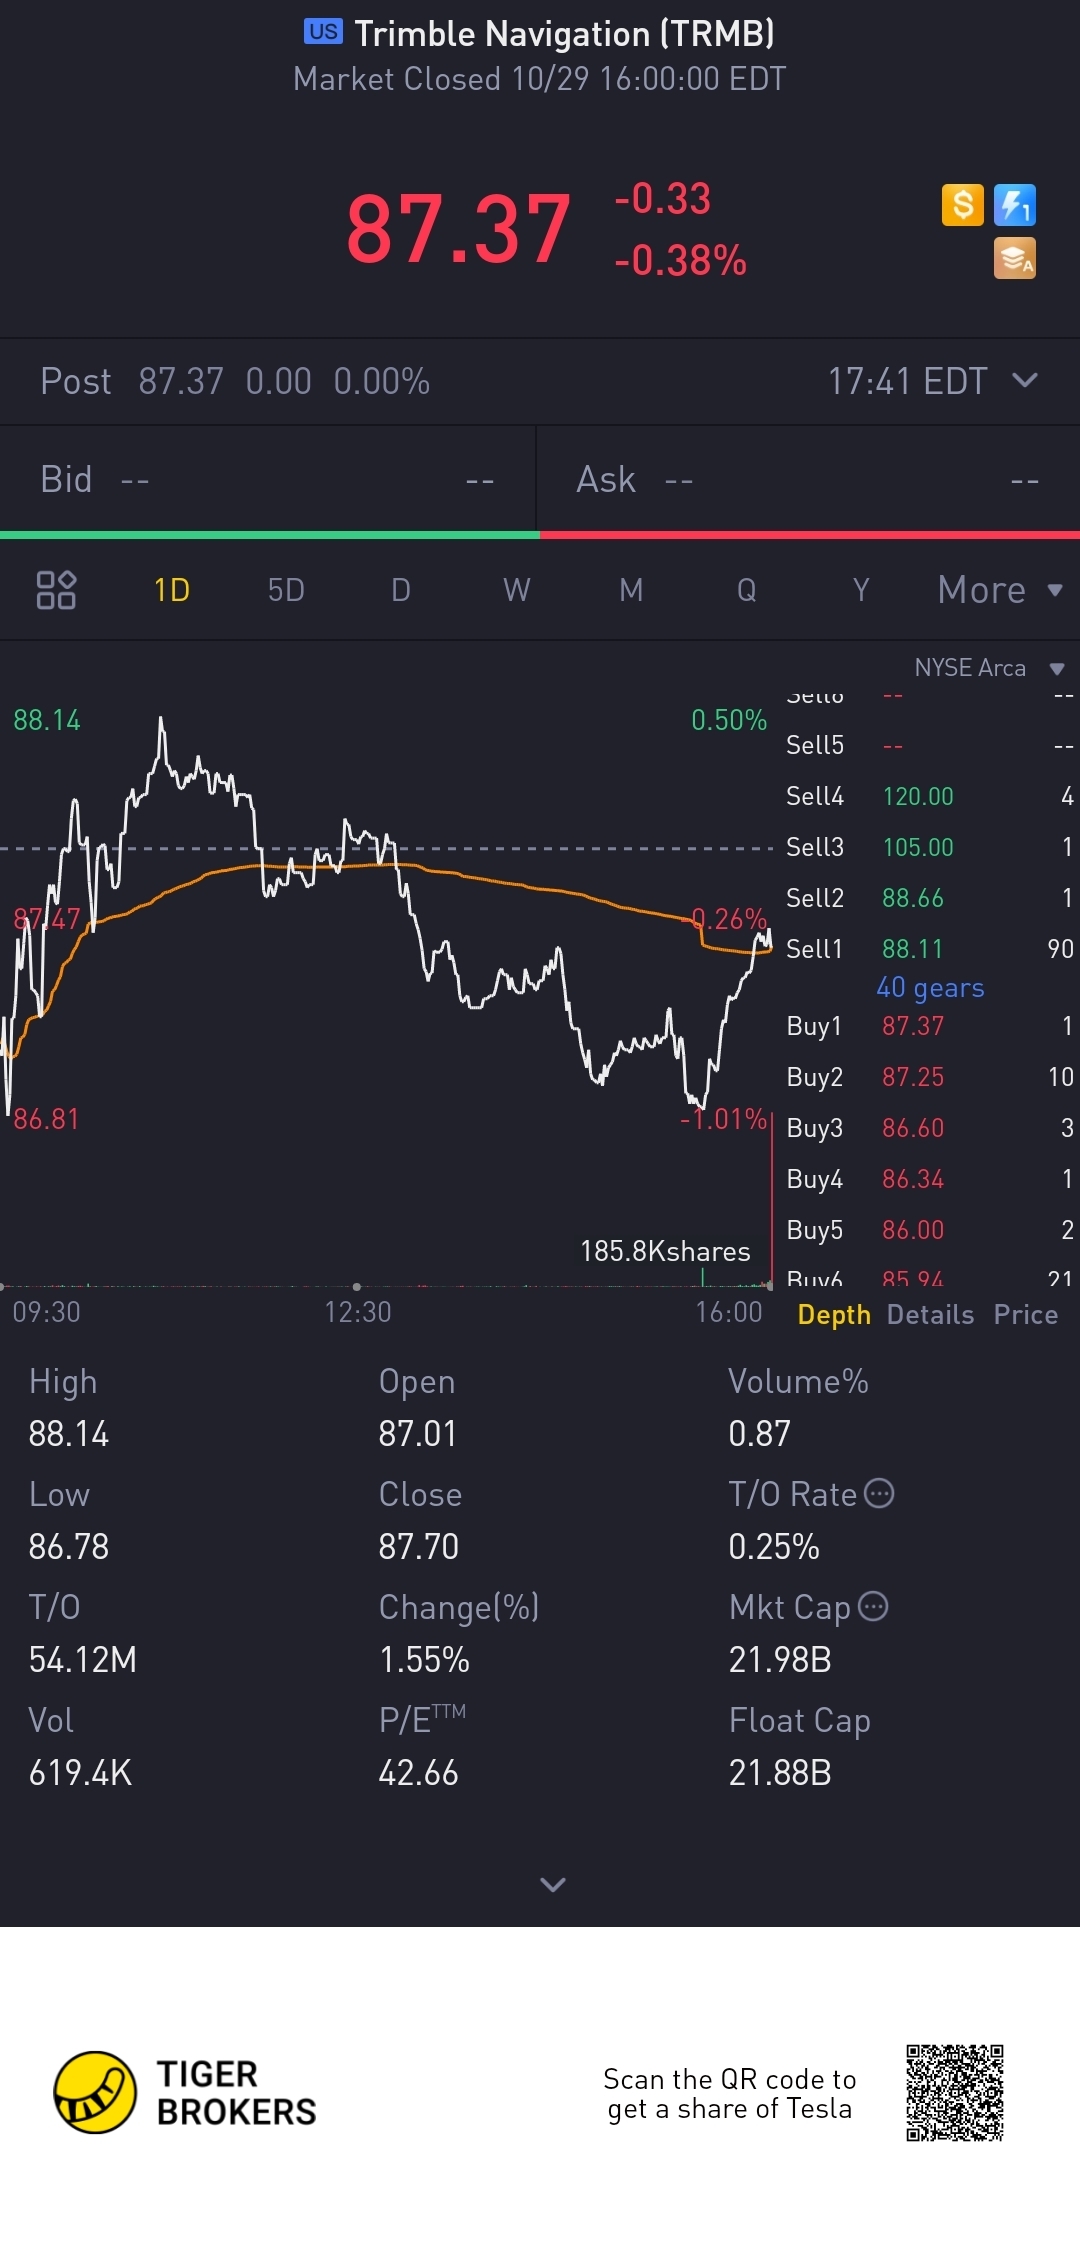Image resolution: width=1080 pixels, height=2259 pixels.
Task: Tap the Low value 86.78
Action: pyautogui.click(x=68, y=1547)
